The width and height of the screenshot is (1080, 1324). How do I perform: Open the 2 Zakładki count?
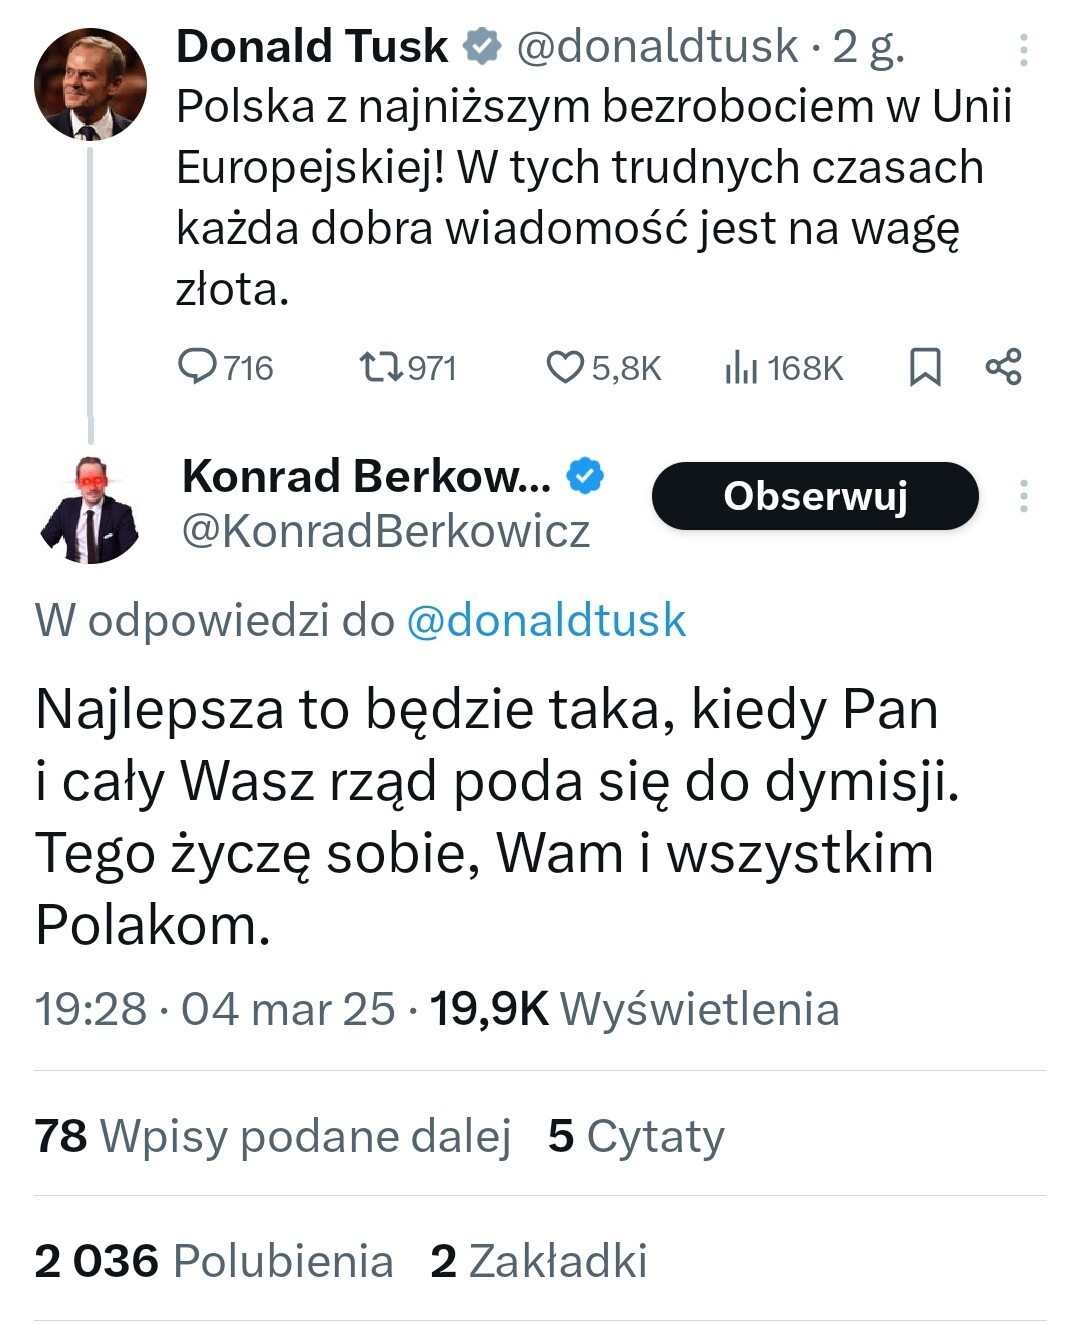[x=539, y=1261]
